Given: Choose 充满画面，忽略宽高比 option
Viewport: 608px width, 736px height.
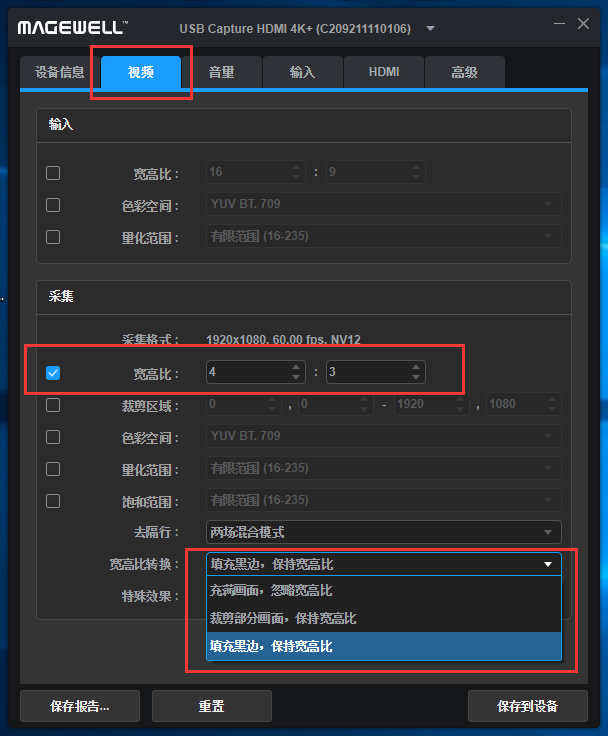Looking at the screenshot, I should point(384,590).
